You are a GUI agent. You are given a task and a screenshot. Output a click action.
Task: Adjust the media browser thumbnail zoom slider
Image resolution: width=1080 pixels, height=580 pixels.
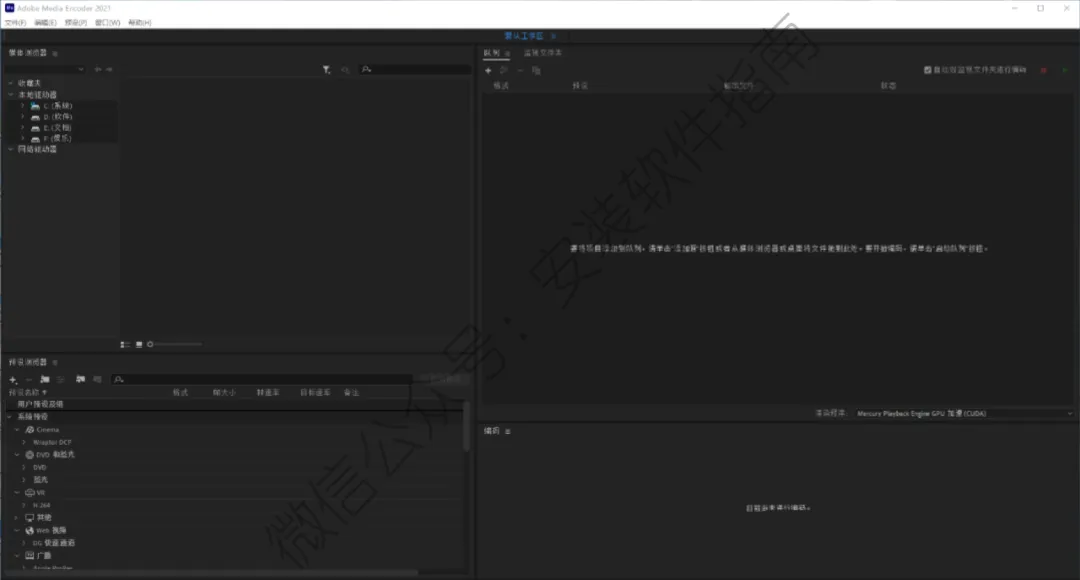pos(175,344)
